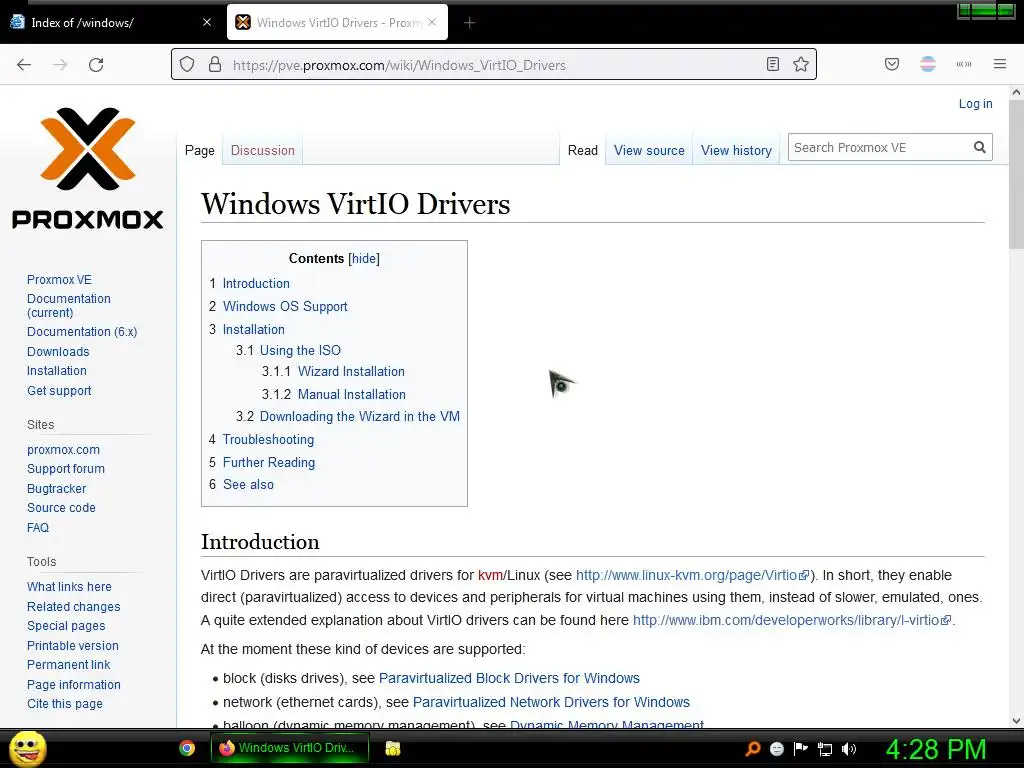Open Proxmox VE sidebar link
This screenshot has height=768, width=1024.
coord(59,280)
